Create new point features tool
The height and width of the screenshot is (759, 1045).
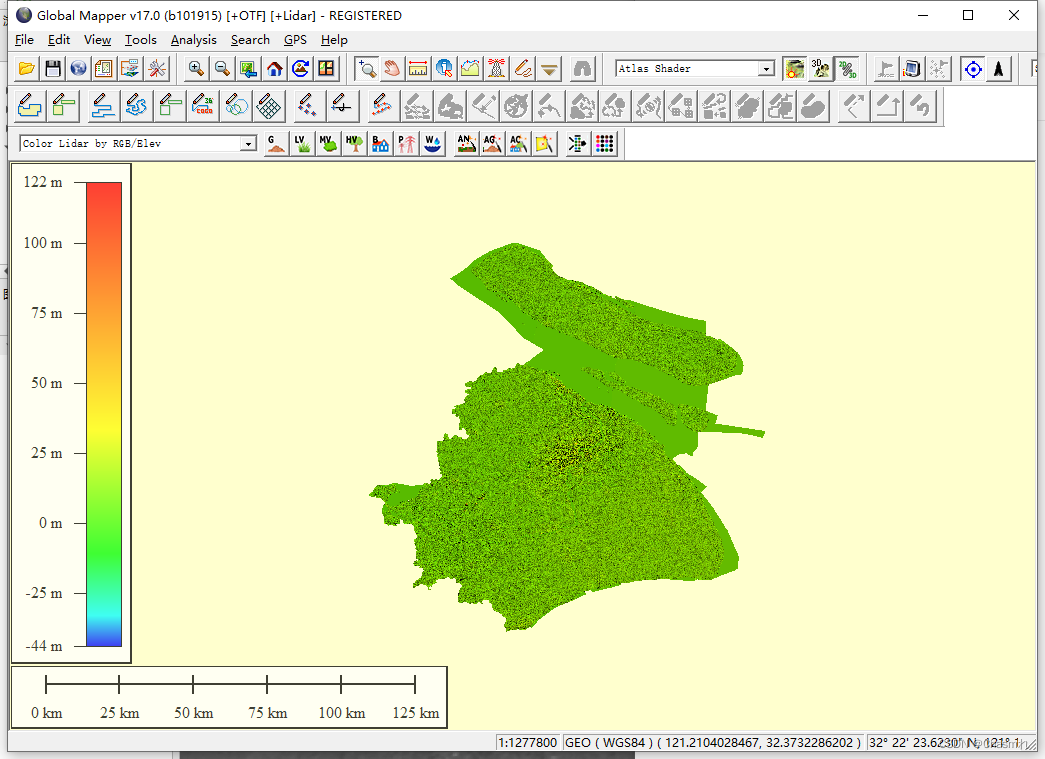tap(307, 106)
